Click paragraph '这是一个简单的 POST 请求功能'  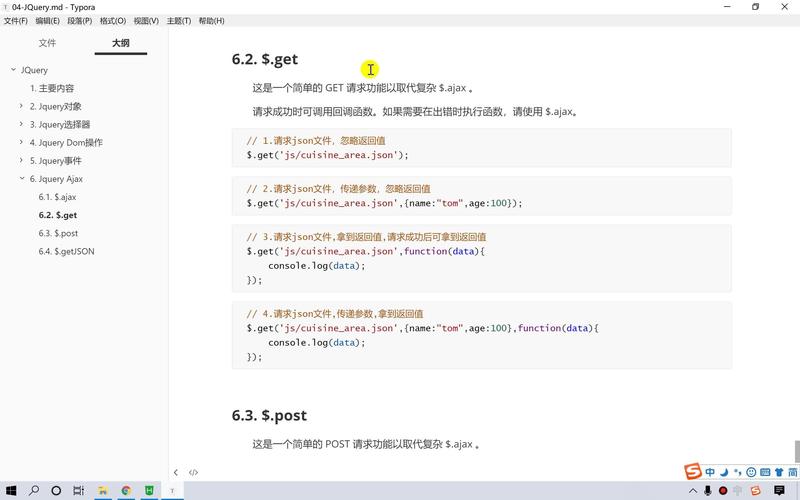click(366, 444)
